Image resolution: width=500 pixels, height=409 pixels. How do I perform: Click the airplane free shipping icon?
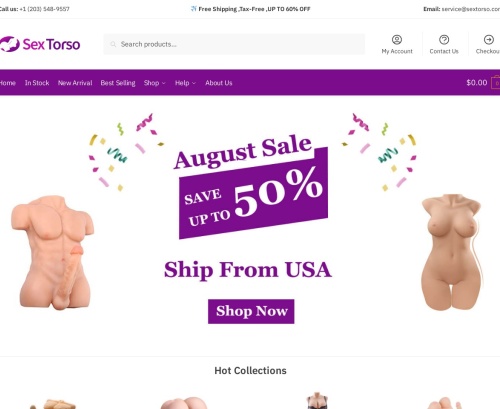[194, 9]
